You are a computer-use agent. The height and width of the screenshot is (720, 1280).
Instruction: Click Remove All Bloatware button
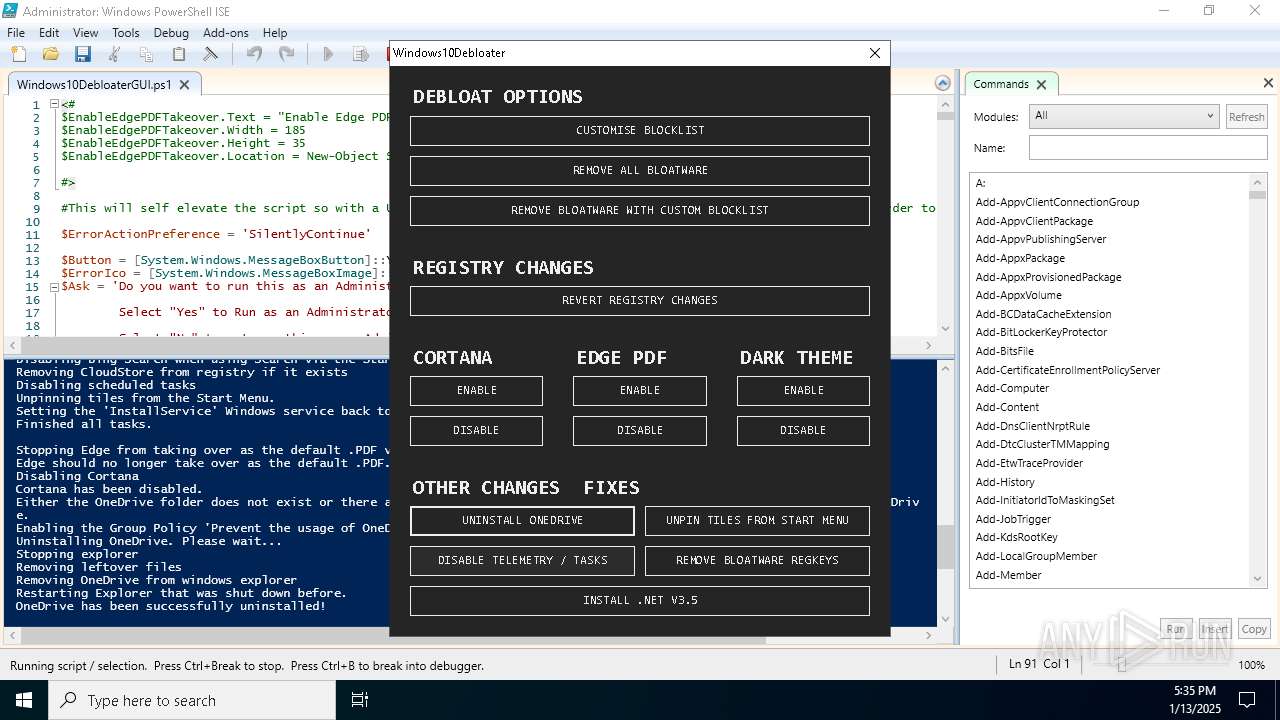click(640, 171)
